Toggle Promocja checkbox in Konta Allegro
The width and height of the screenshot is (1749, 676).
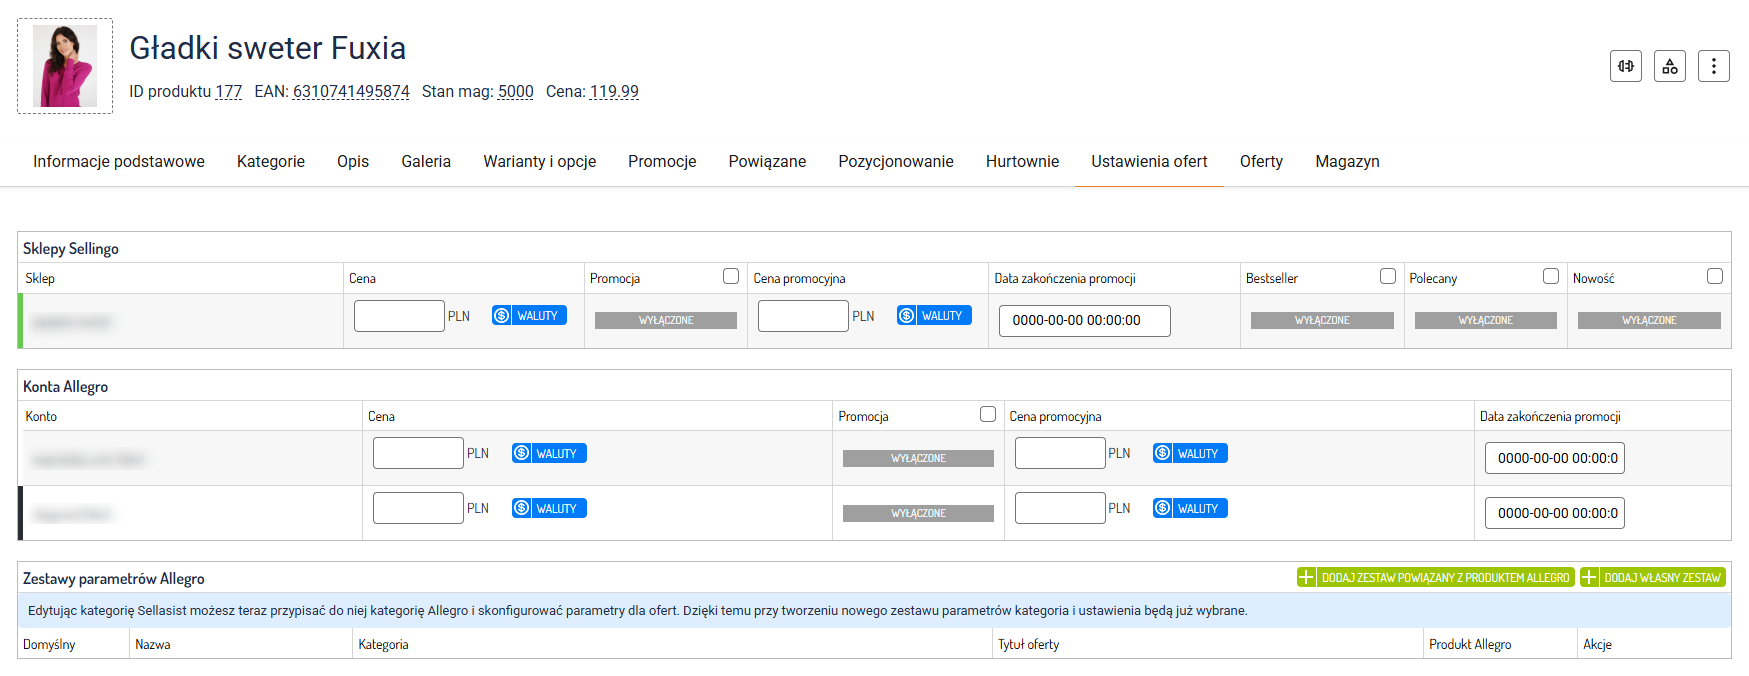pyautogui.click(x=988, y=415)
